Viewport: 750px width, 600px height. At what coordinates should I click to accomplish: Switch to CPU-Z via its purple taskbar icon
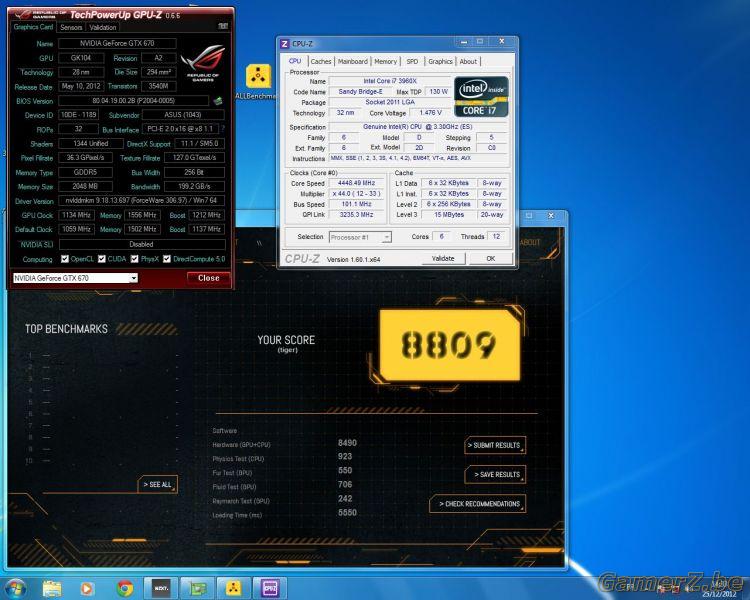point(270,588)
